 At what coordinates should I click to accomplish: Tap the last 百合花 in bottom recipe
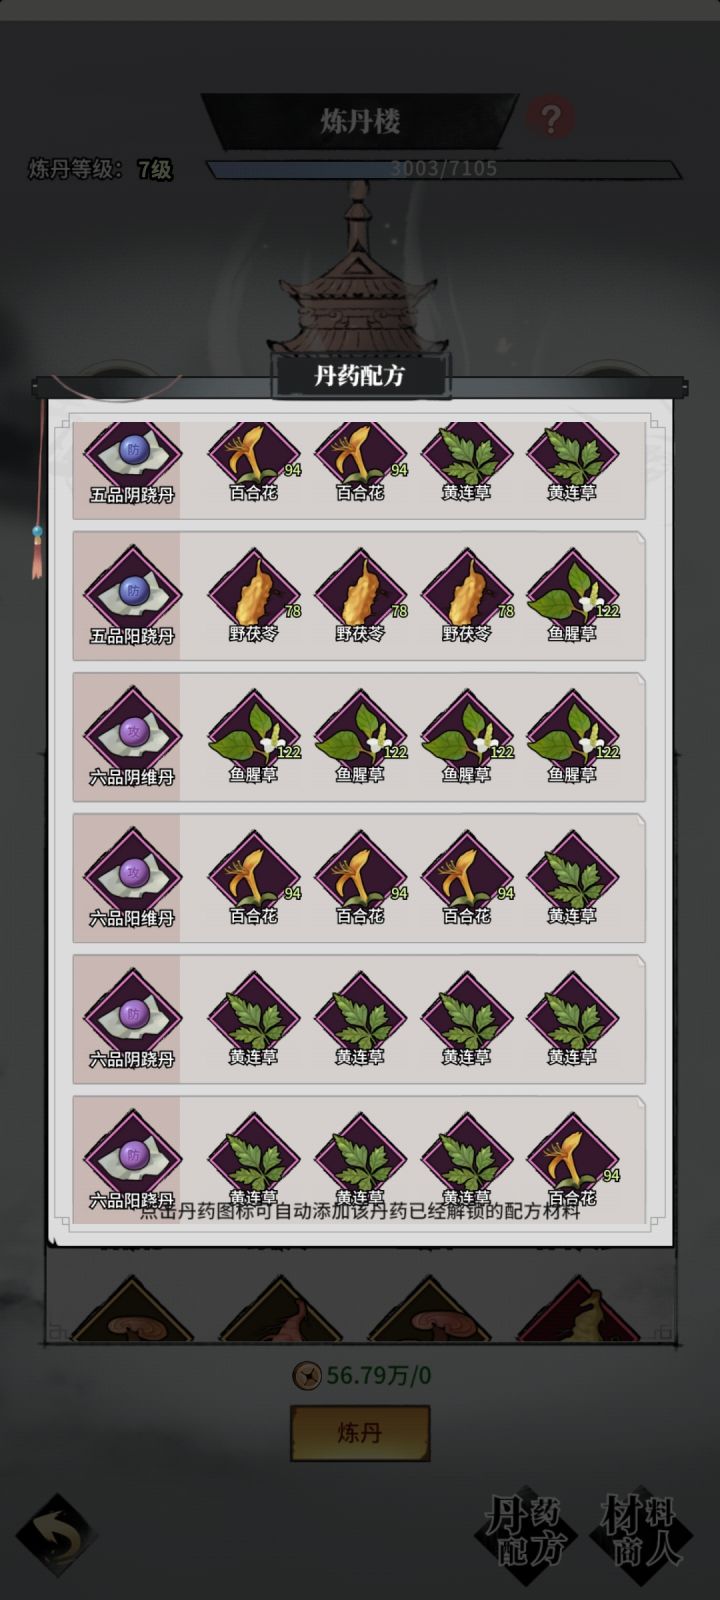573,1158
